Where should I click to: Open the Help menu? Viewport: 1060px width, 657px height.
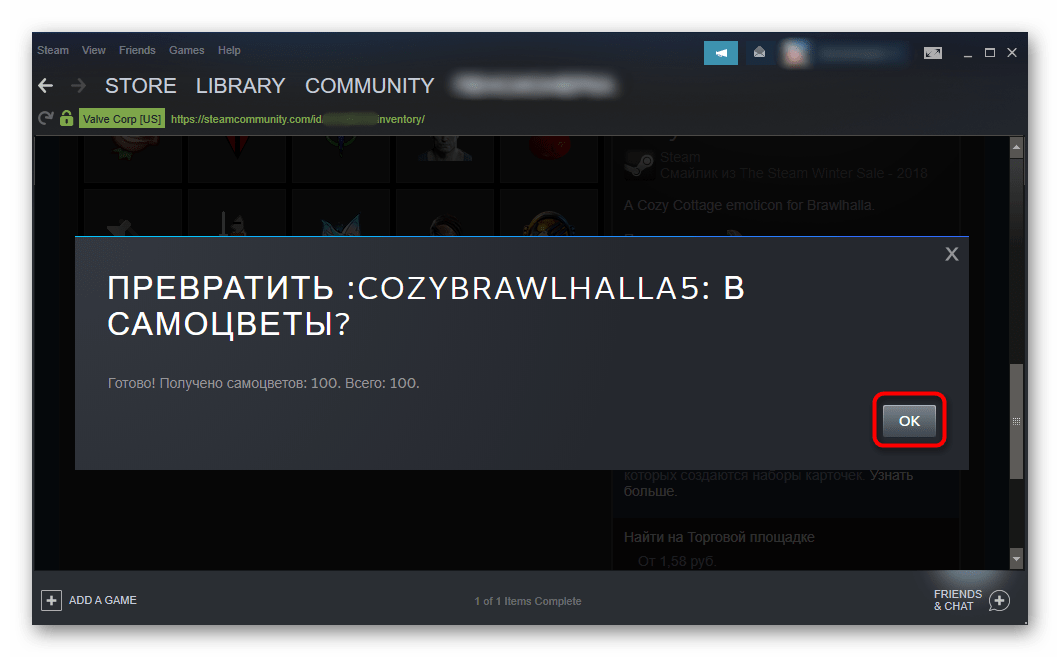click(229, 50)
